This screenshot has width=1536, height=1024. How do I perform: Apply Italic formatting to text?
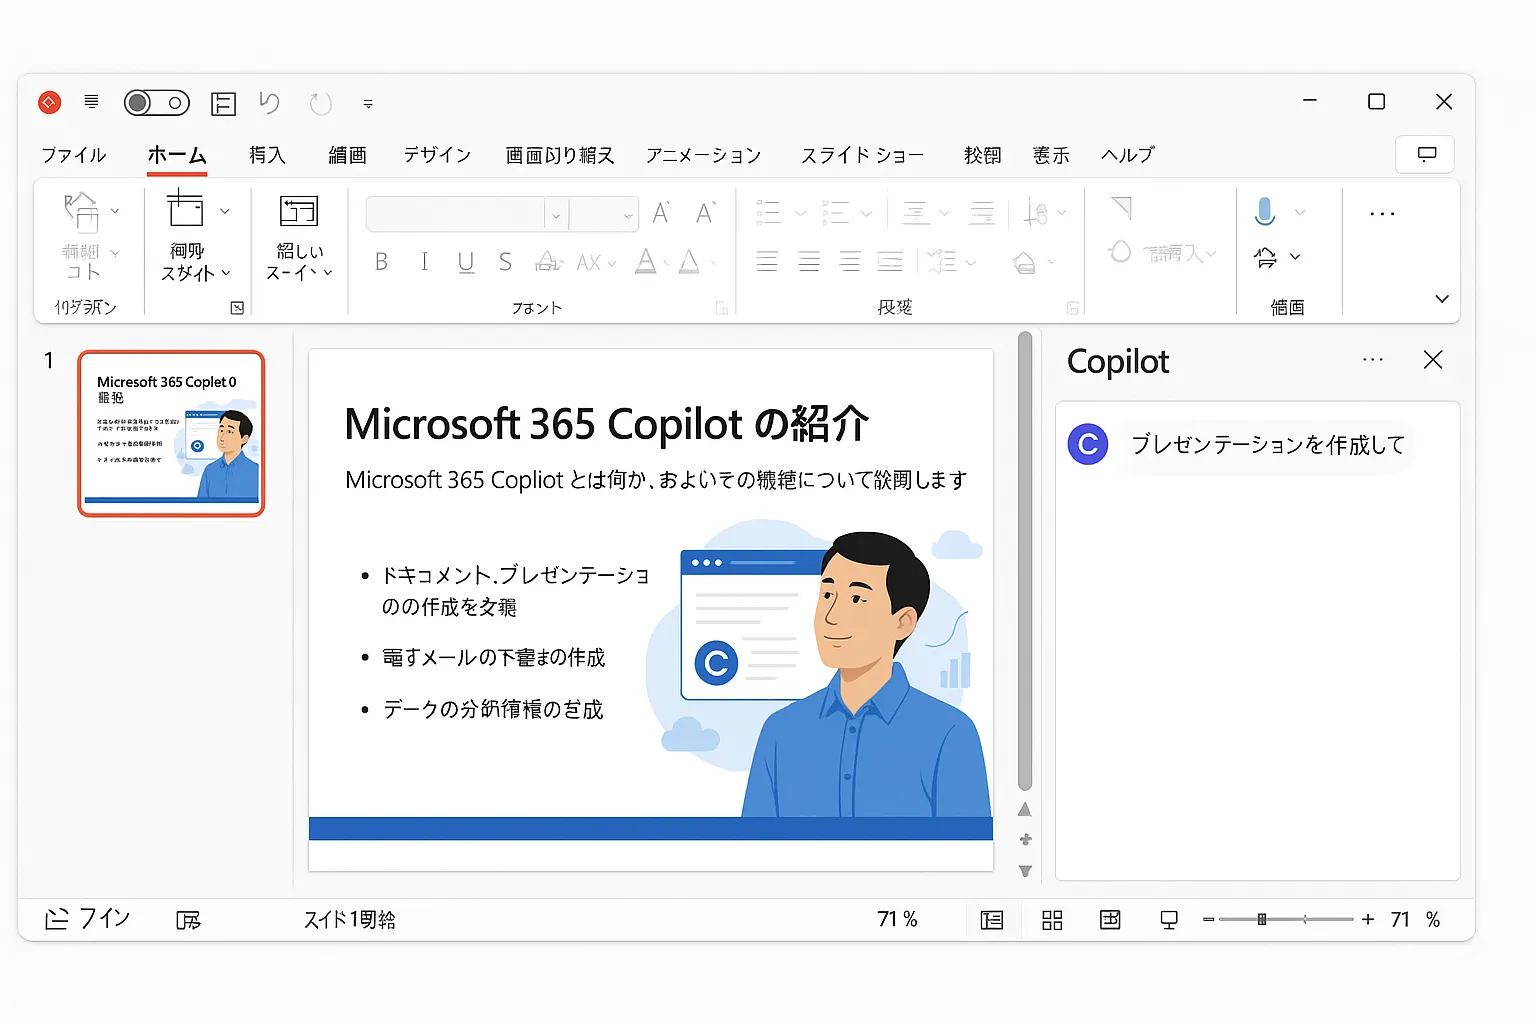coord(424,262)
